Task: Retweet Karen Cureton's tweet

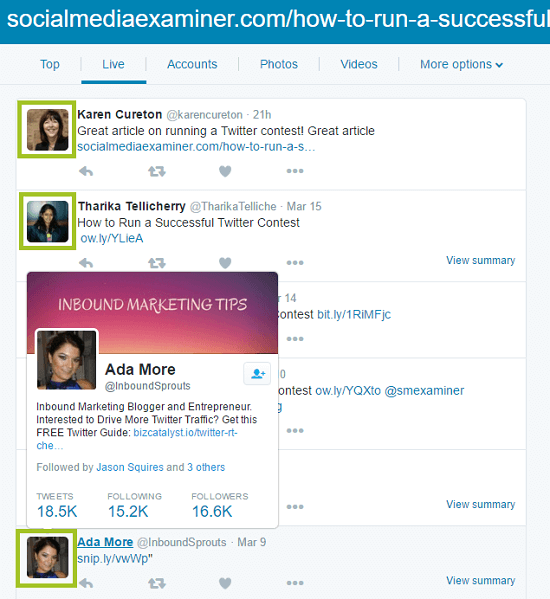Action: point(157,172)
